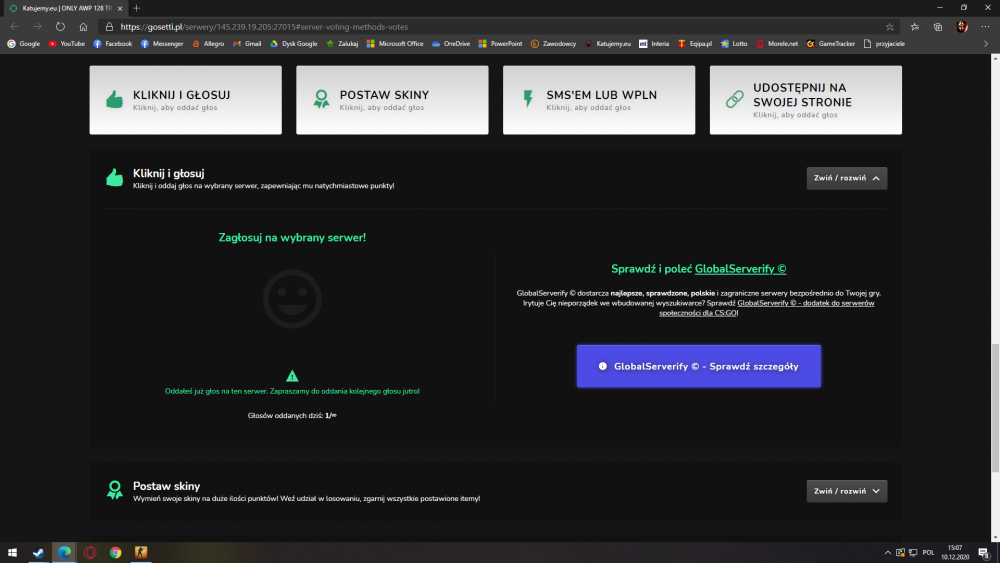Open the Interia bookmark
This screenshot has height=563, width=1000.
click(x=654, y=44)
